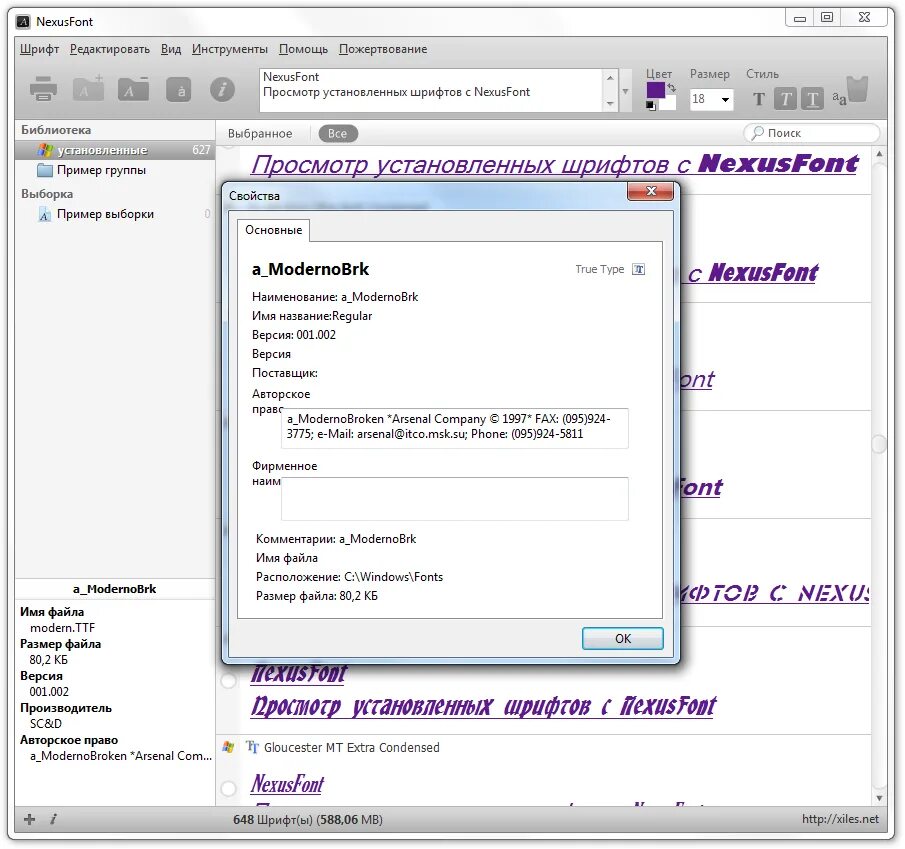905x849 pixels.
Task: Click the 'Версия: 001.002' line in the dialog
Action: coord(294,335)
